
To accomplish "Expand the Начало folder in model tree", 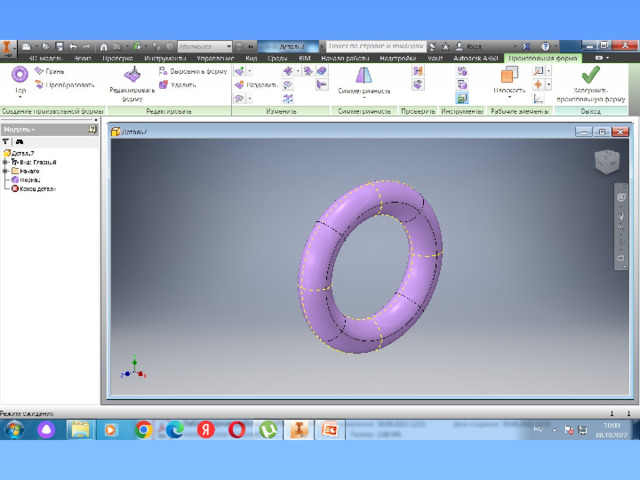I will 6,171.
